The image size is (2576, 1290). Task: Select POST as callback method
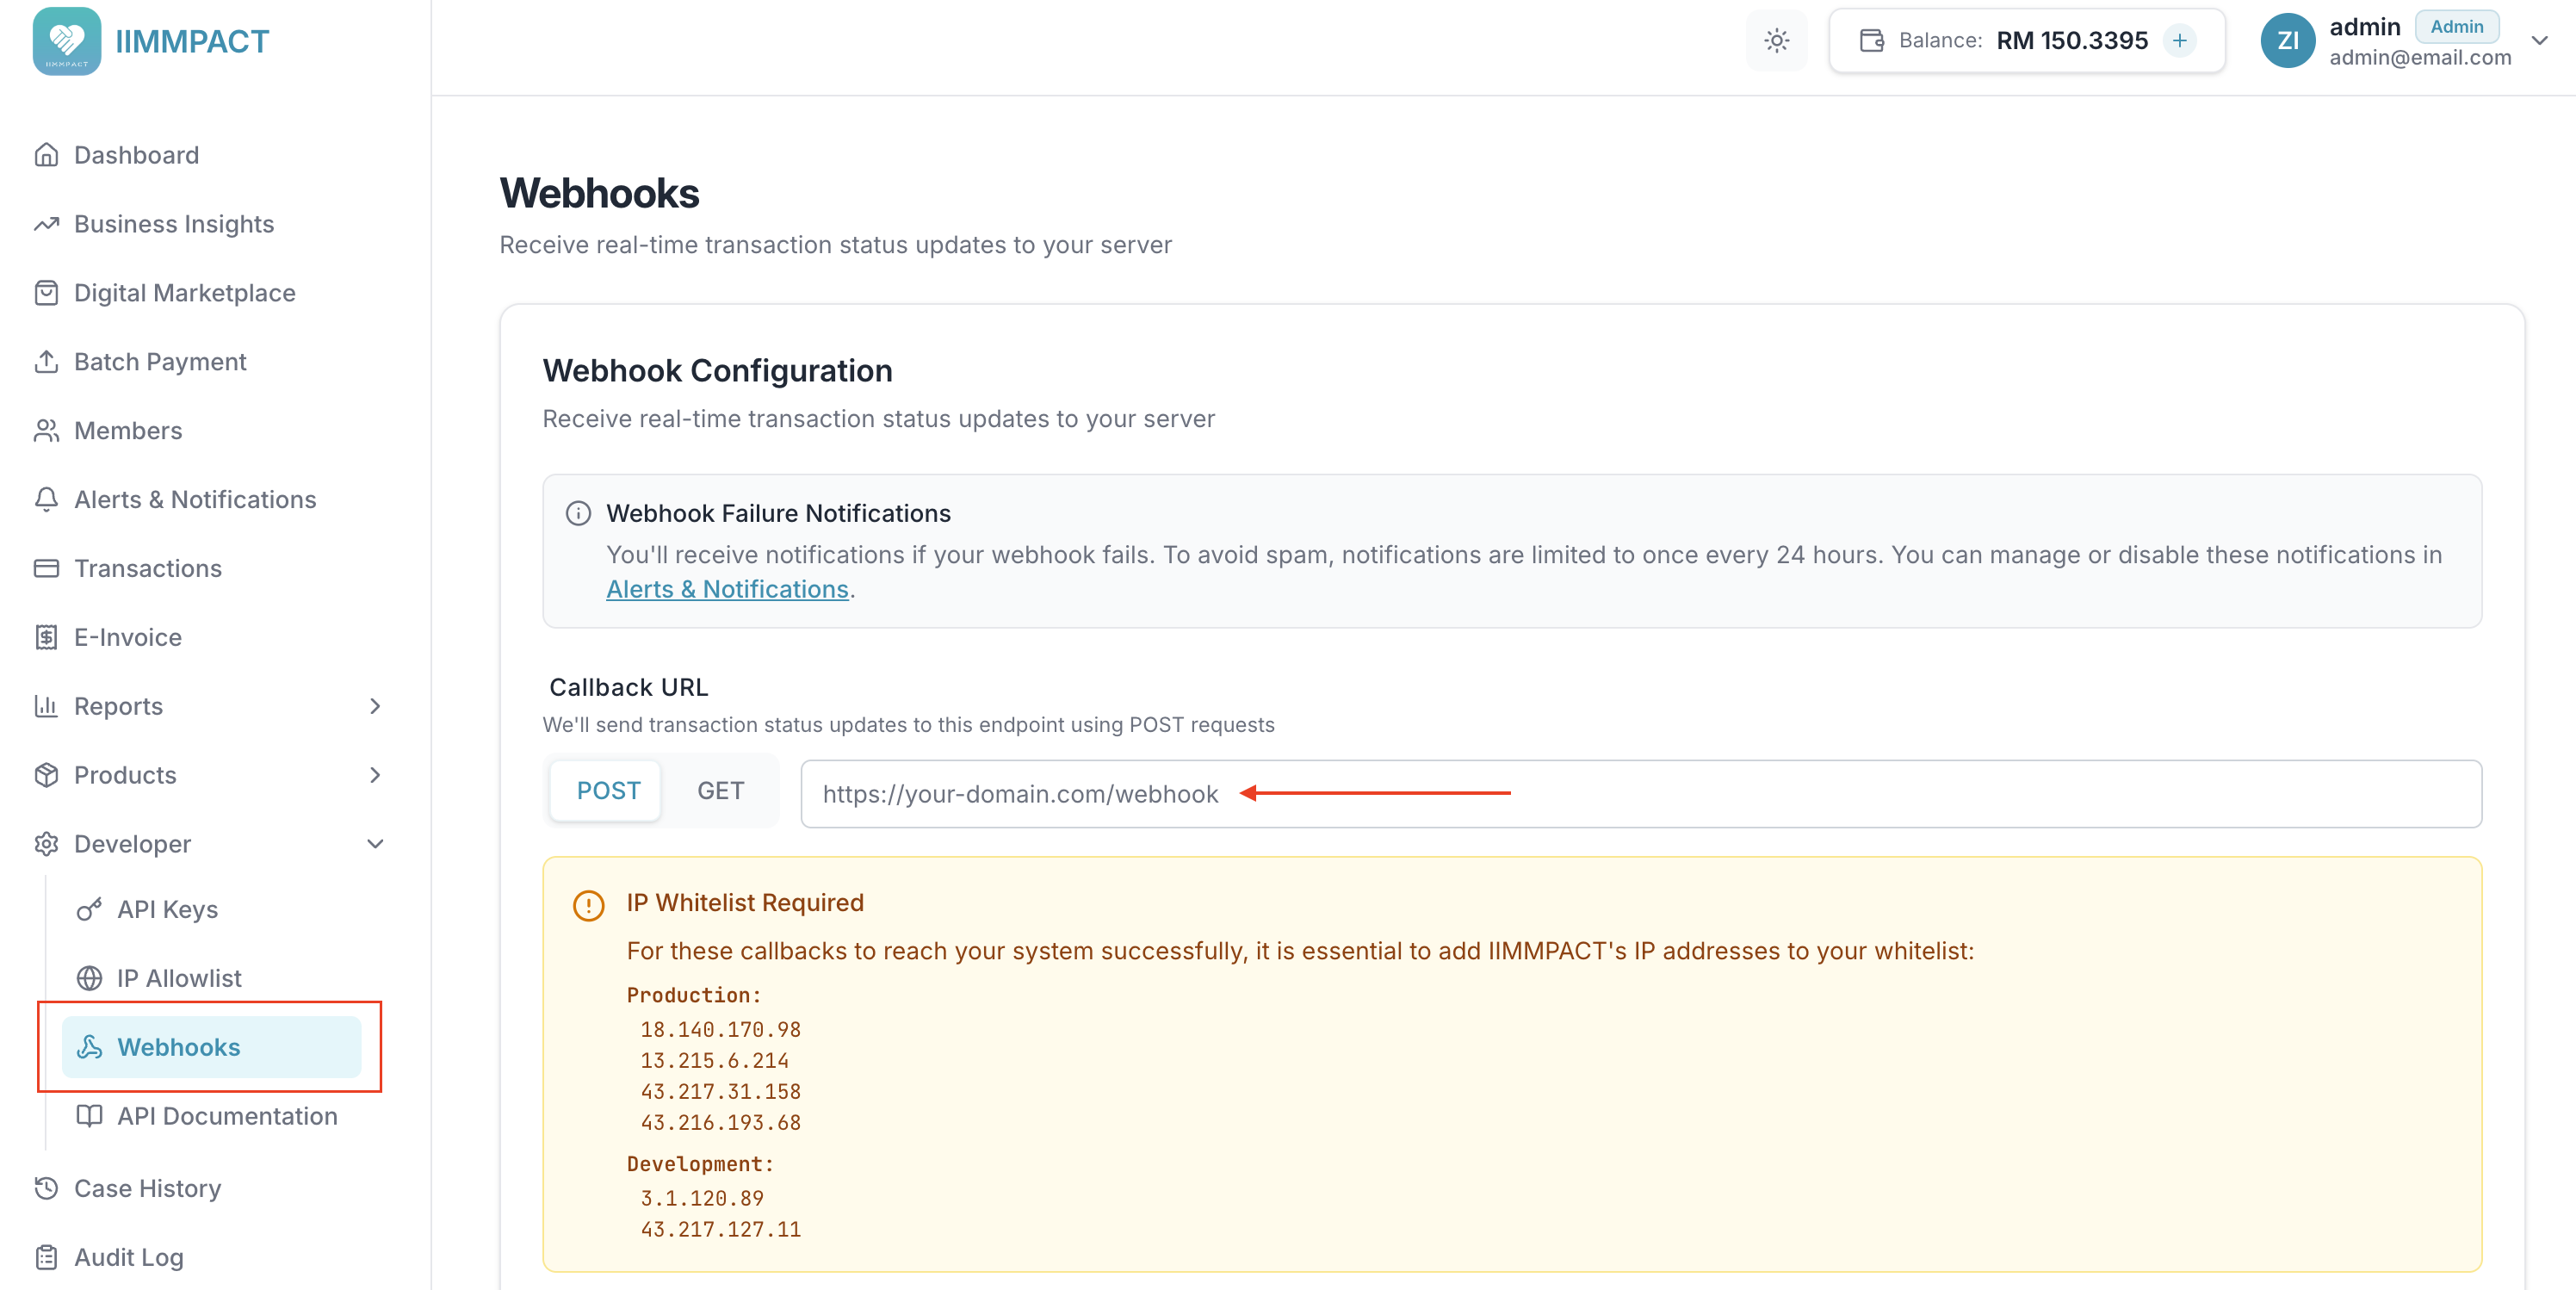click(604, 790)
